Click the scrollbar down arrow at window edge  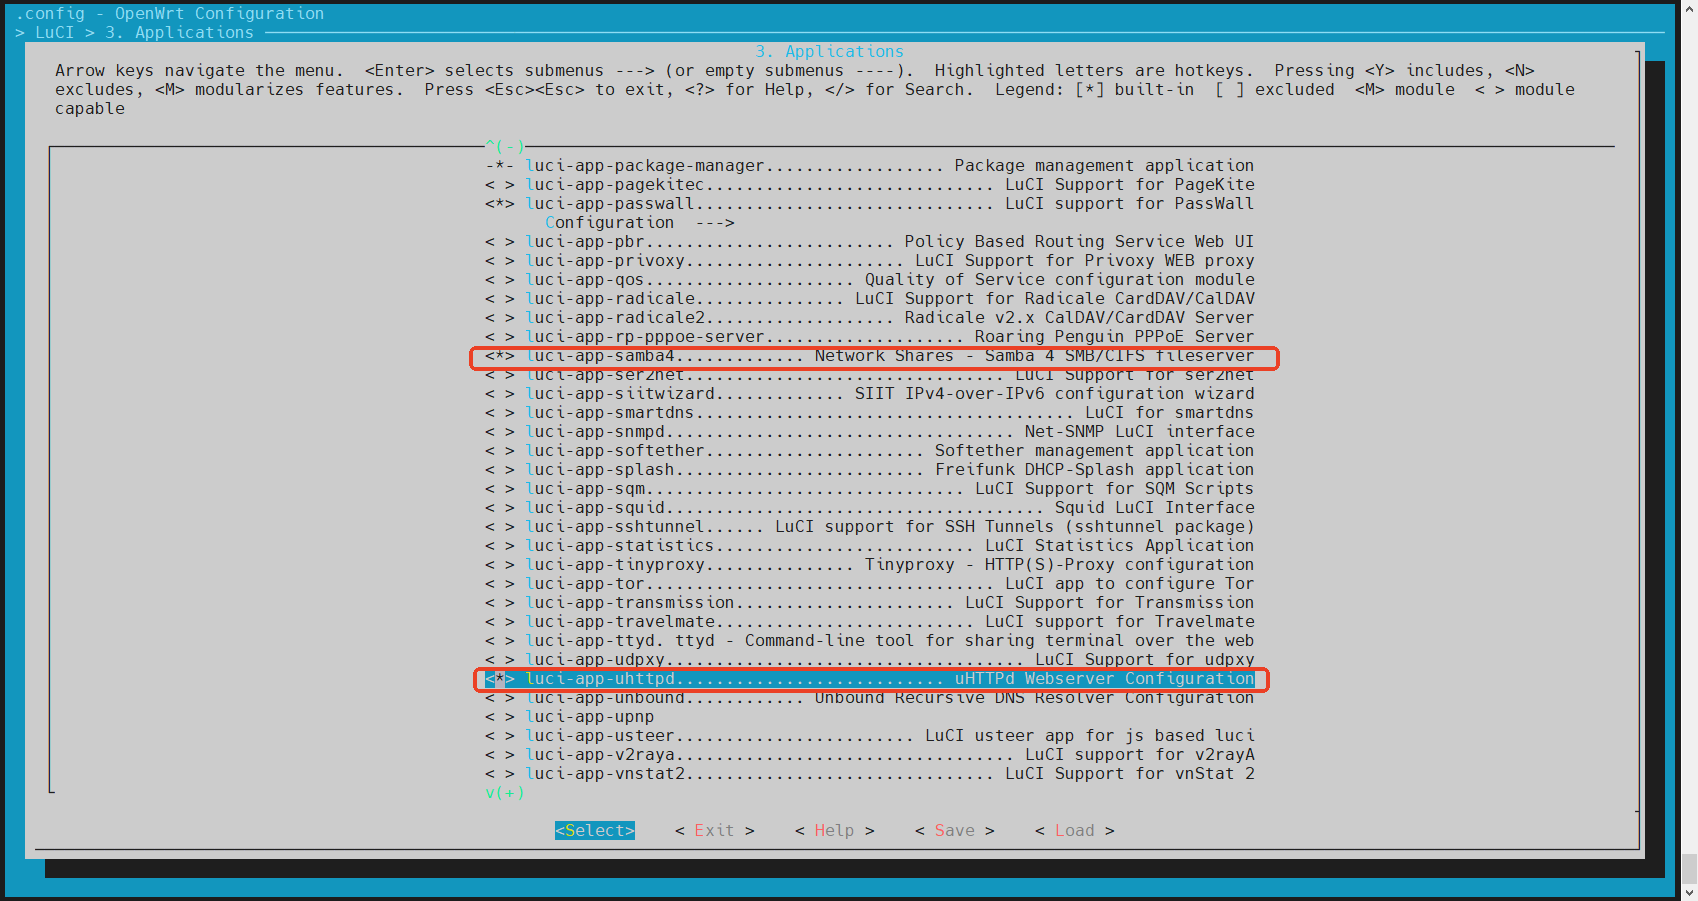point(1689,892)
